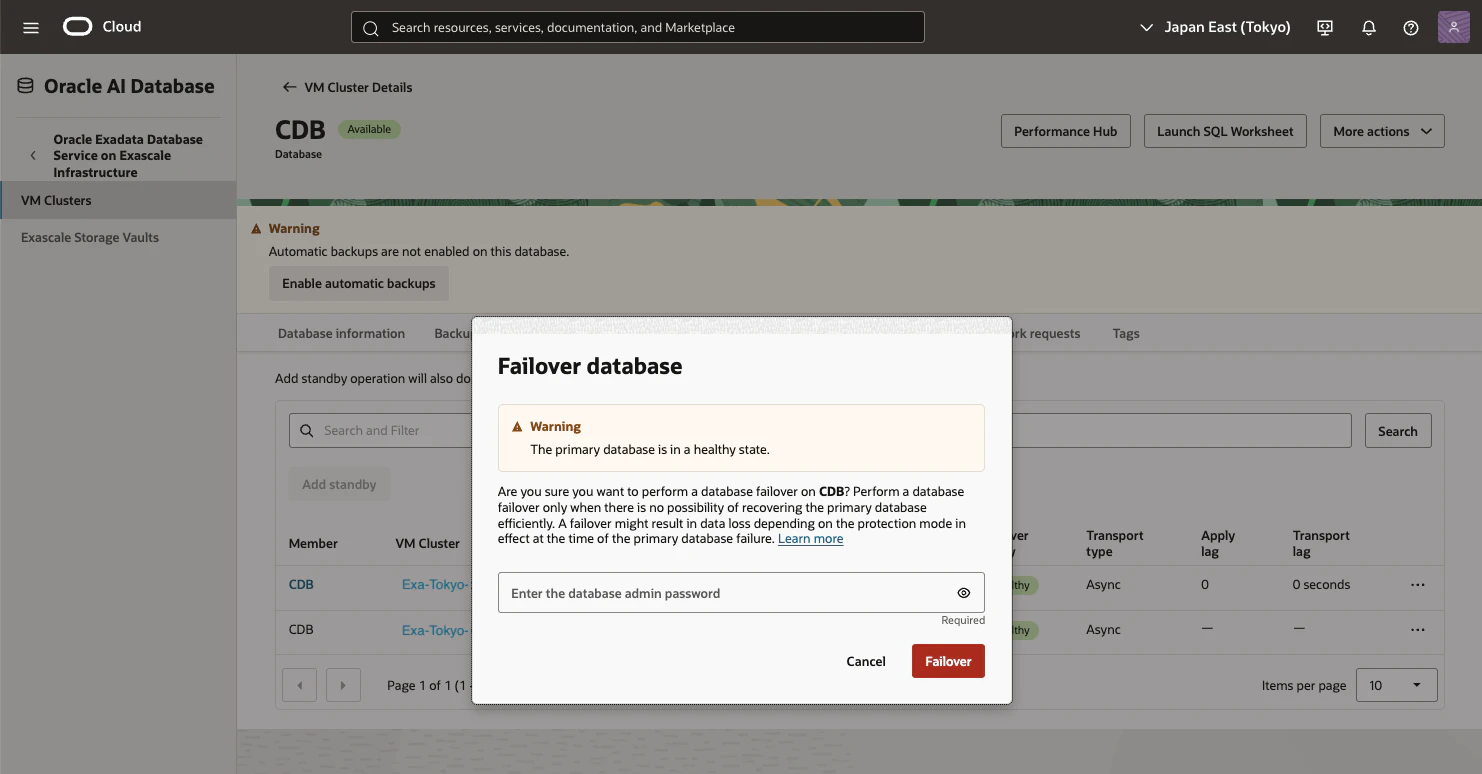Screen dimensions: 1482x774
Task: Open the user profile avatar
Action: tap(1453, 27)
